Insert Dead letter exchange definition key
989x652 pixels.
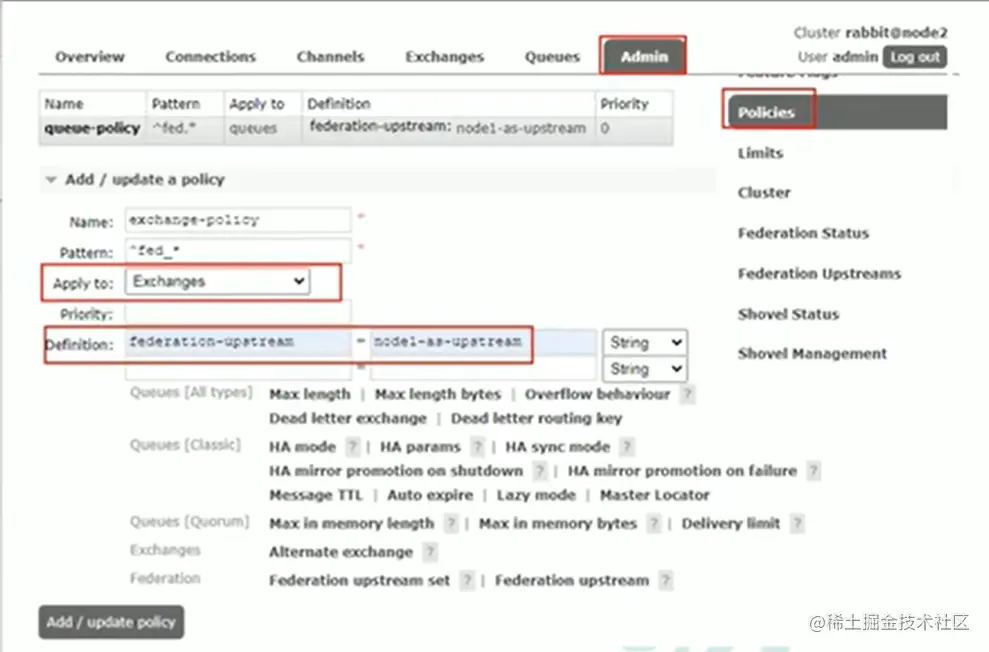[348, 419]
